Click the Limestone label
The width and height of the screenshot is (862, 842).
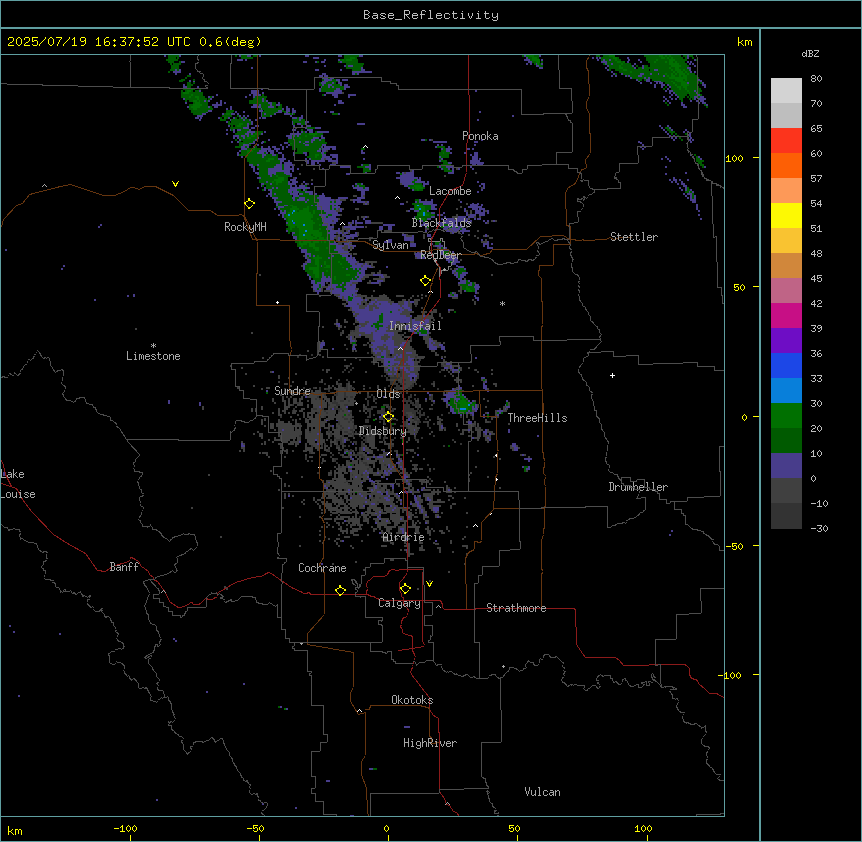[153, 356]
